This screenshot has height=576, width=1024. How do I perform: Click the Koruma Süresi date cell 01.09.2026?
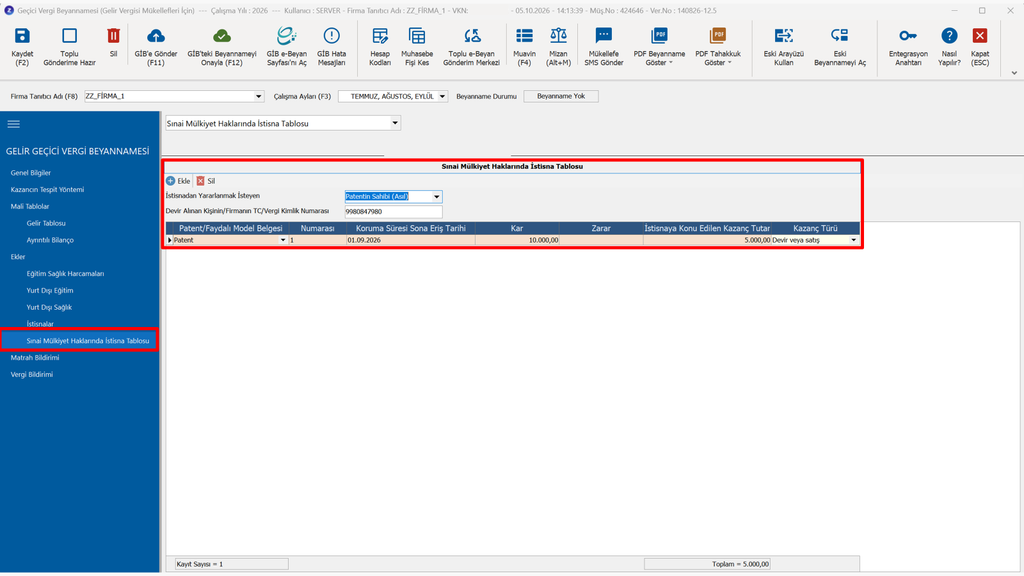click(x=411, y=240)
